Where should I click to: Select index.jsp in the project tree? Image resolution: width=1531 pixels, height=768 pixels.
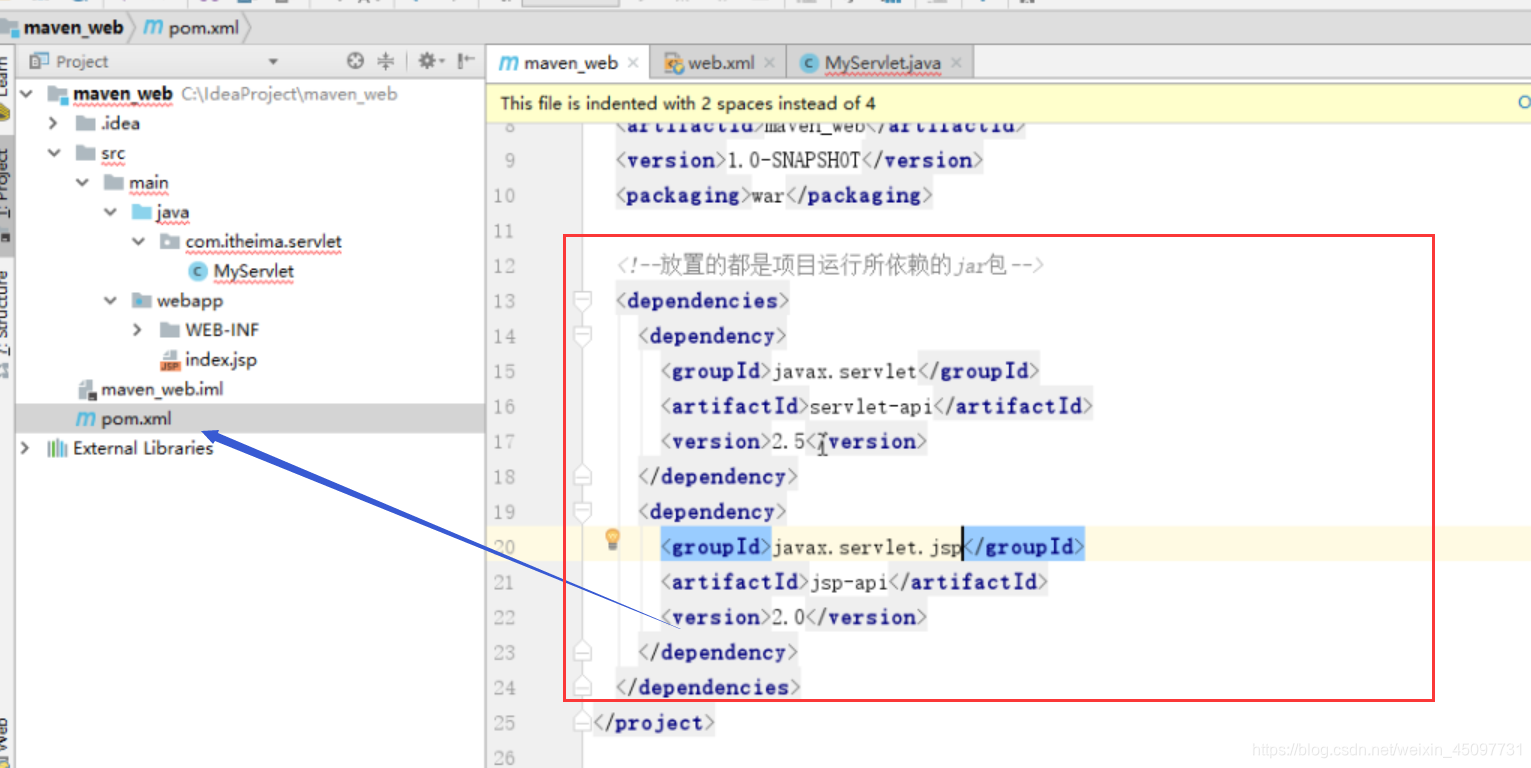[221, 360]
